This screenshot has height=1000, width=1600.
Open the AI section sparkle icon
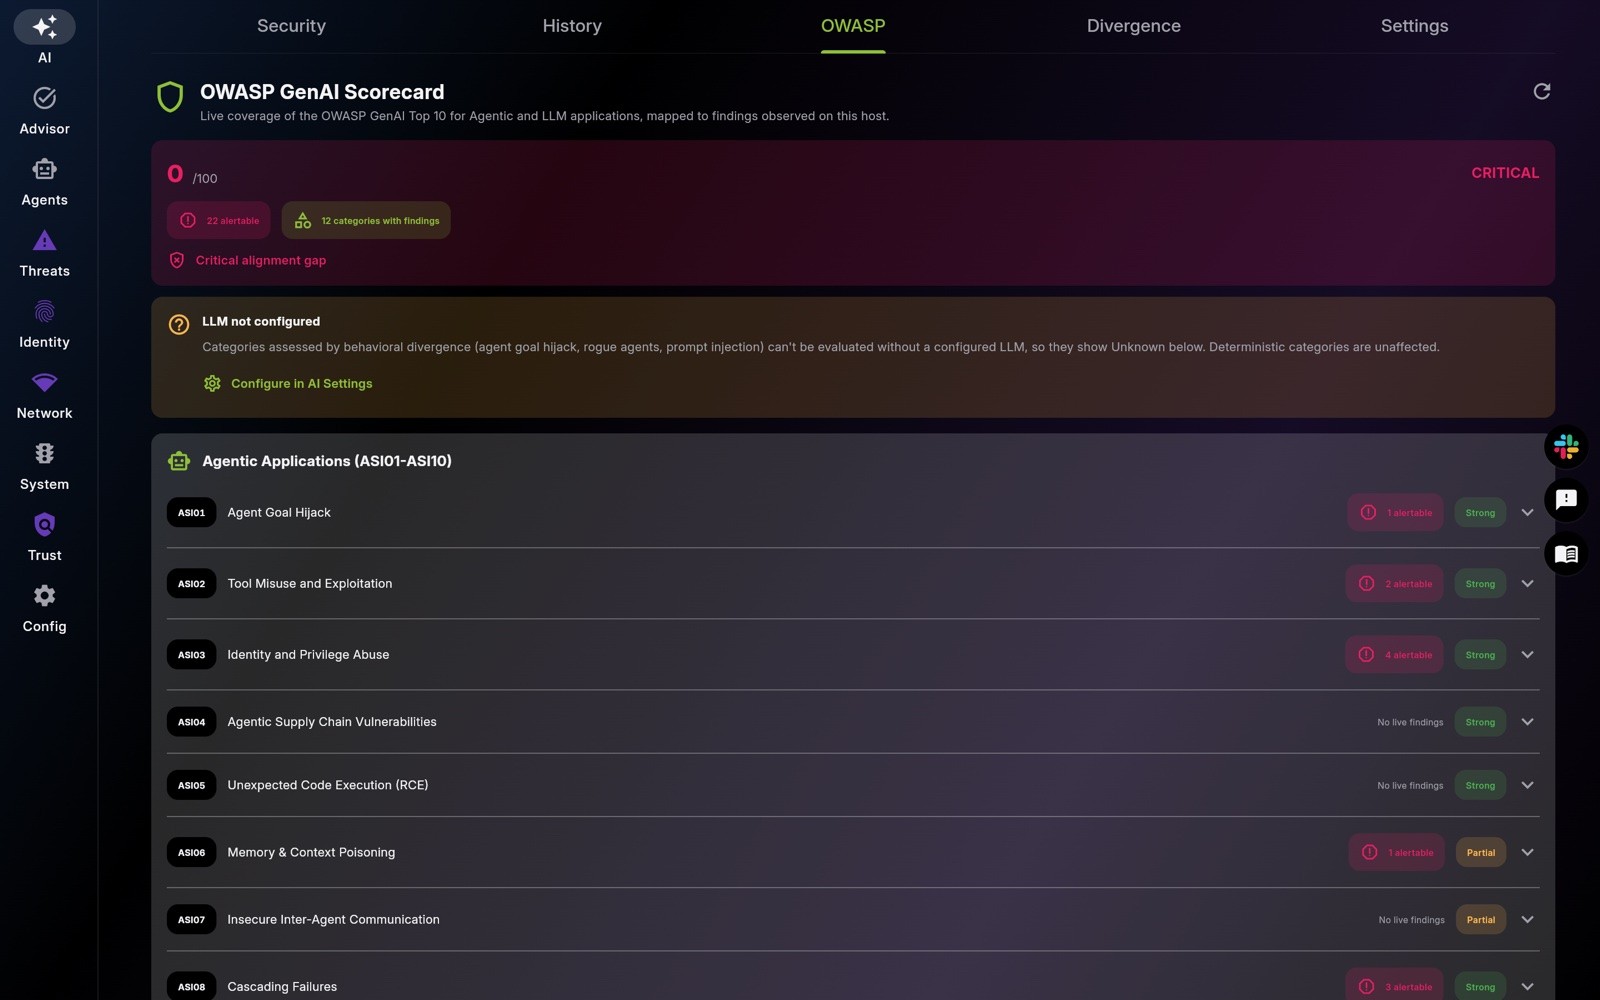(44, 27)
